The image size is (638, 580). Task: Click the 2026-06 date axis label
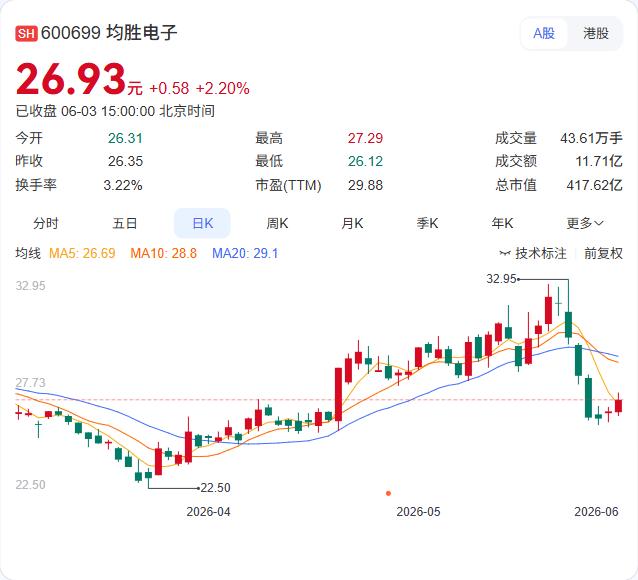click(x=596, y=512)
